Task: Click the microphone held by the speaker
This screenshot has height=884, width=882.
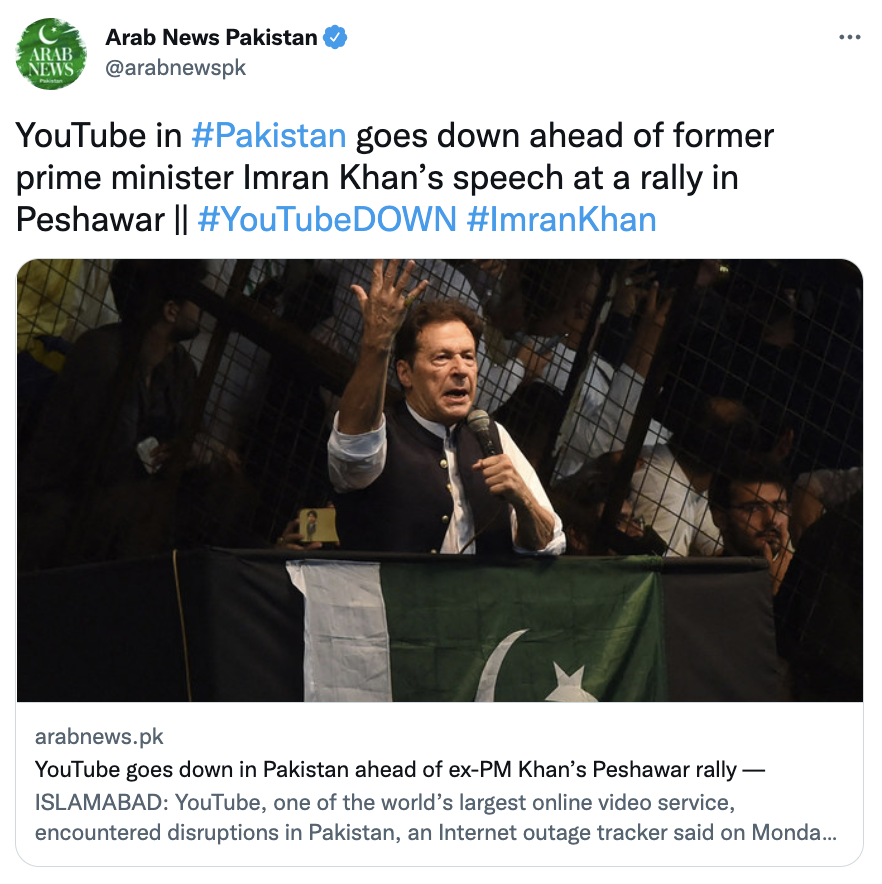Action: (482, 432)
